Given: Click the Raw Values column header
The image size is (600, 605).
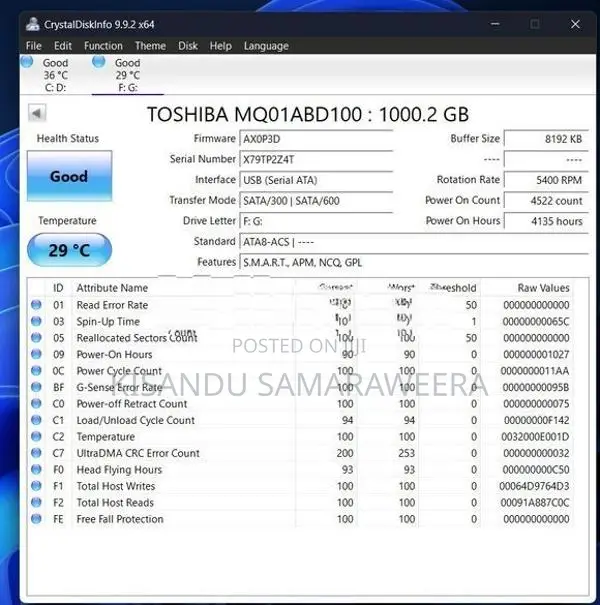Looking at the screenshot, I should pyautogui.click(x=543, y=288).
